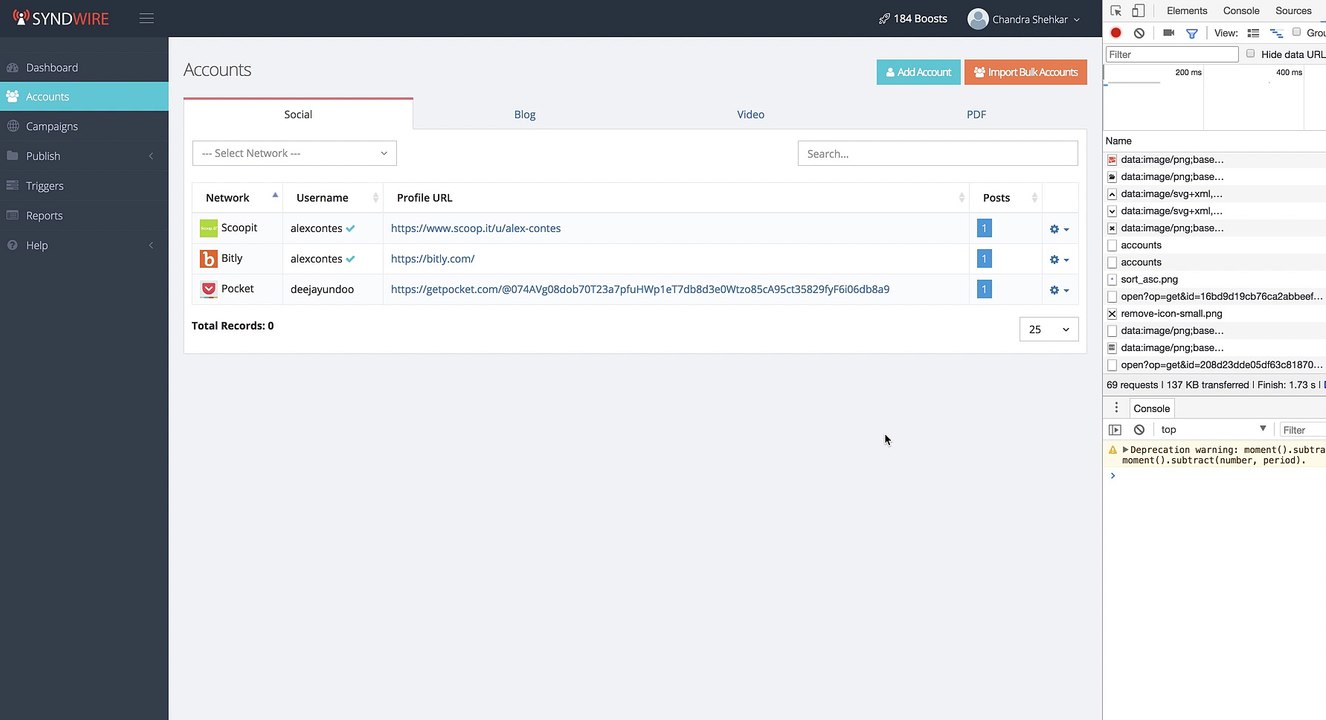Open the DevTools Console top tab
The height and width of the screenshot is (720, 1326).
(x=1241, y=11)
